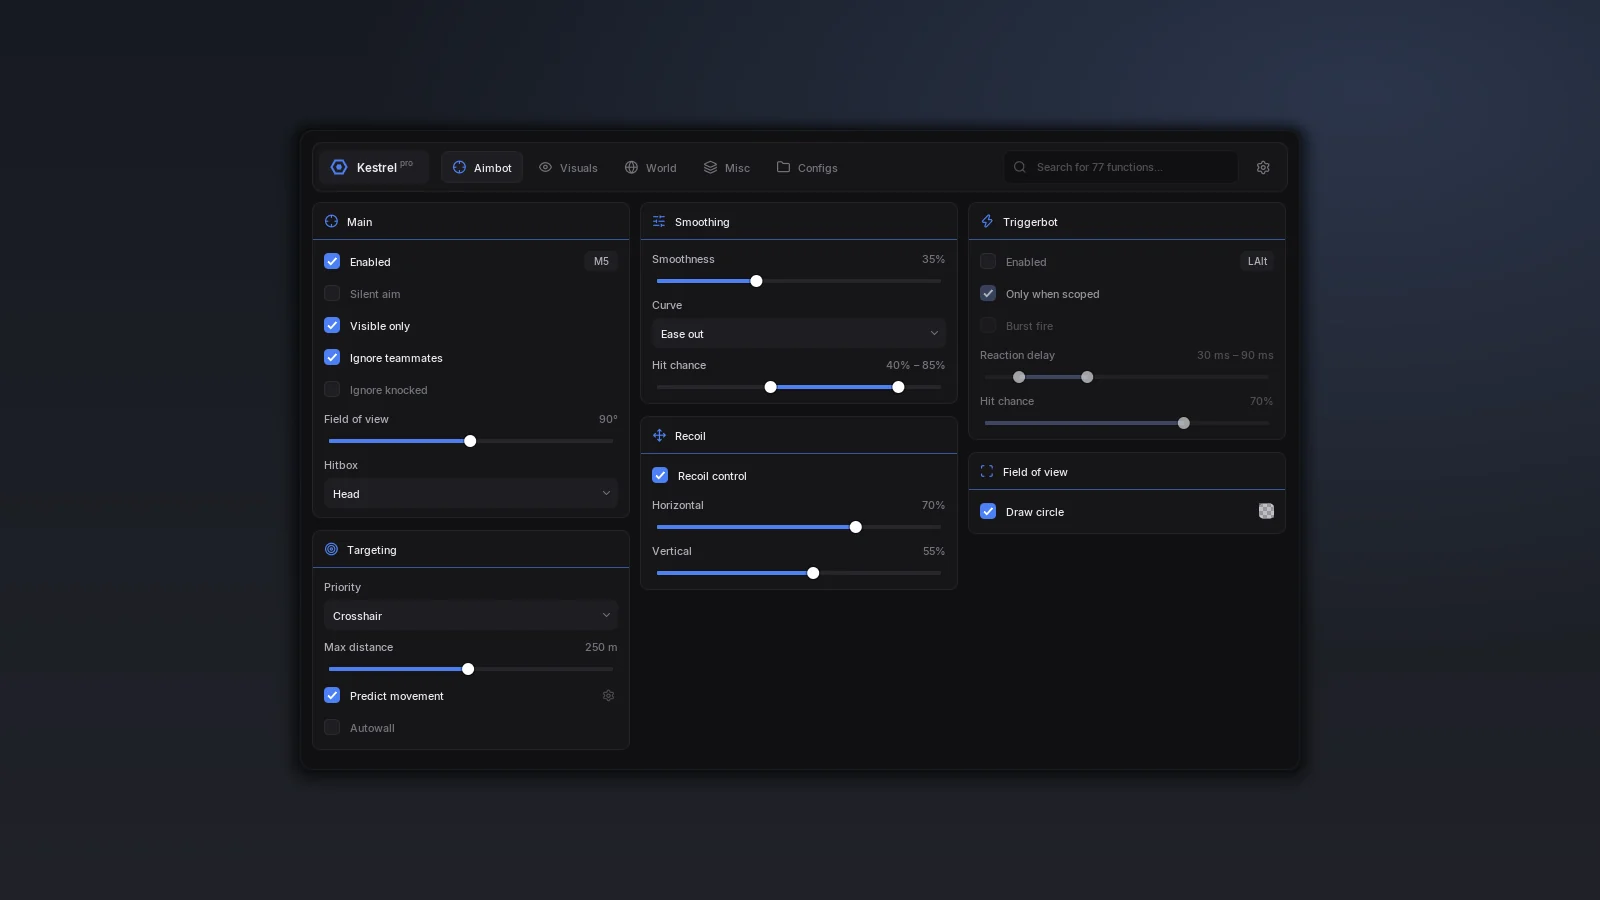Click the LAlt keybind button in Triggerbot
This screenshot has height=900, width=1600.
(x=1257, y=261)
